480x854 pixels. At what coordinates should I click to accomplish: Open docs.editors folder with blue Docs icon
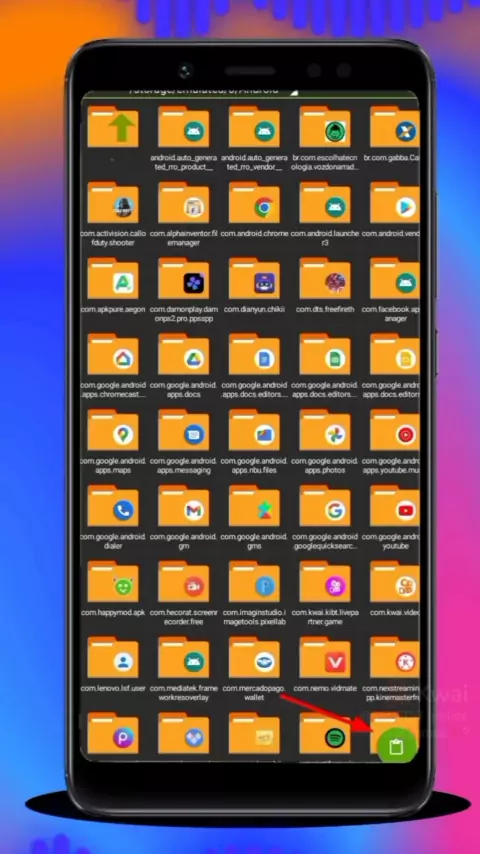pos(254,354)
